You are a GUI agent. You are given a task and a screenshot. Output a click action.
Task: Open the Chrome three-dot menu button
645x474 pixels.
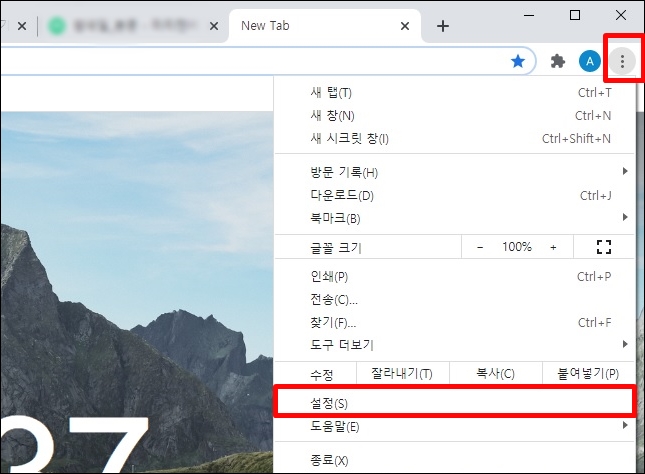point(622,61)
